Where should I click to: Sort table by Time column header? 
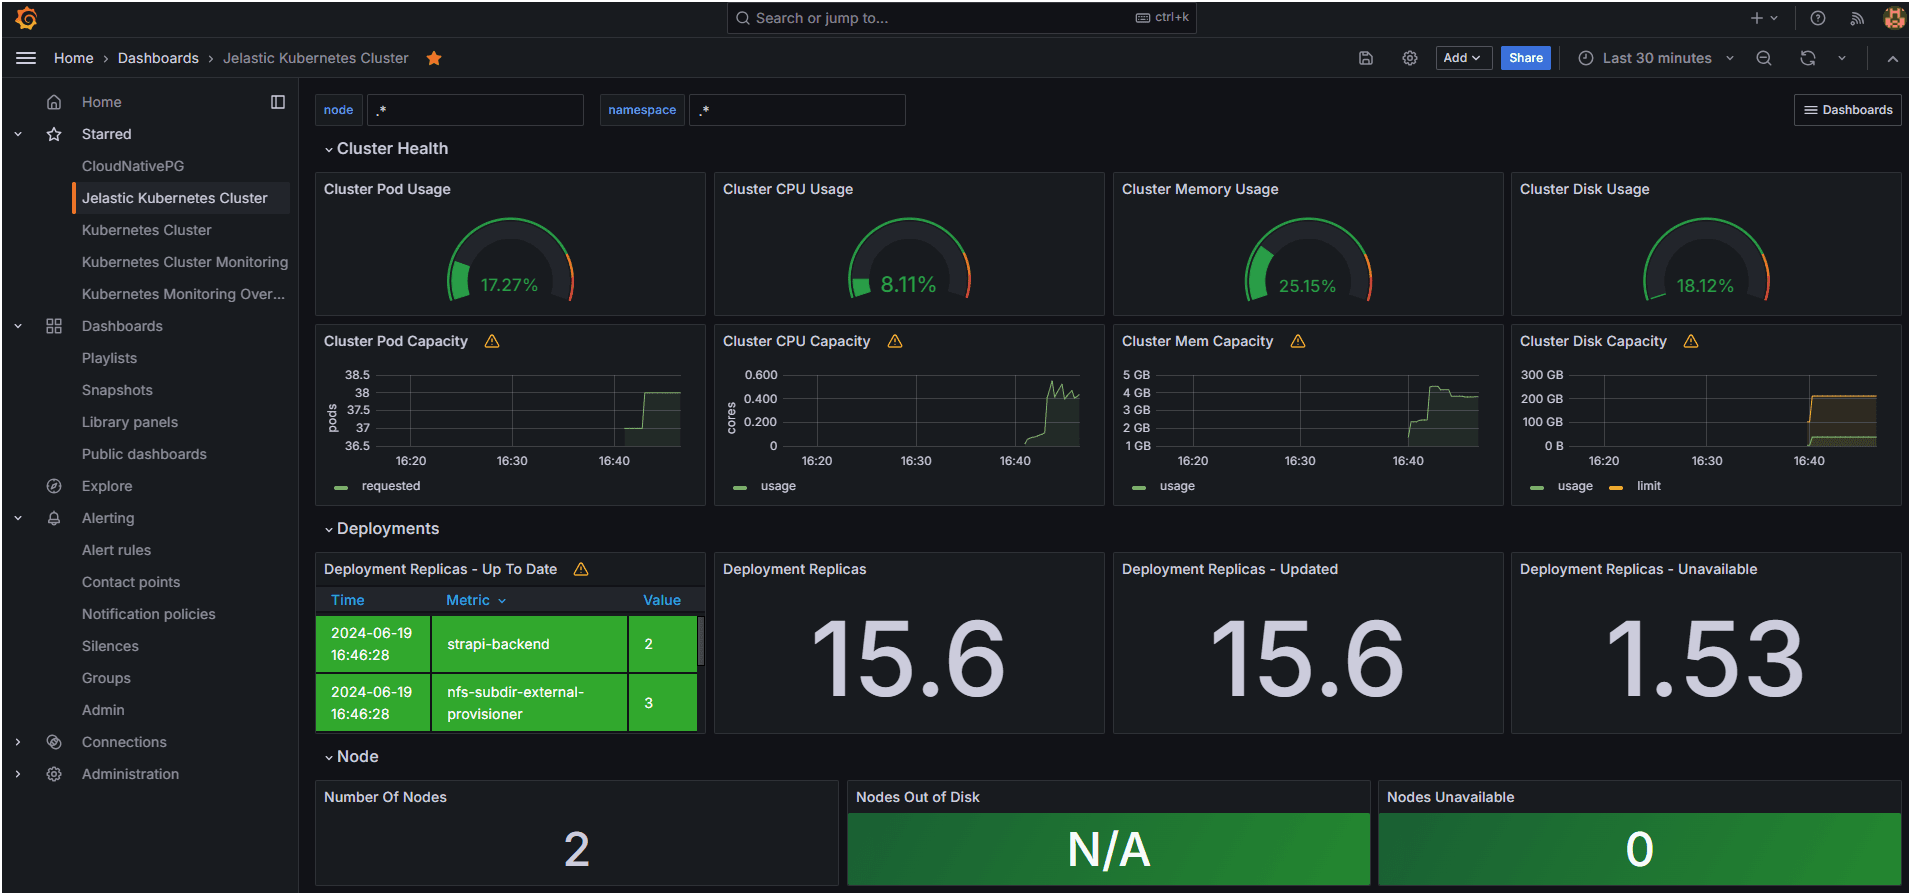coord(348,600)
